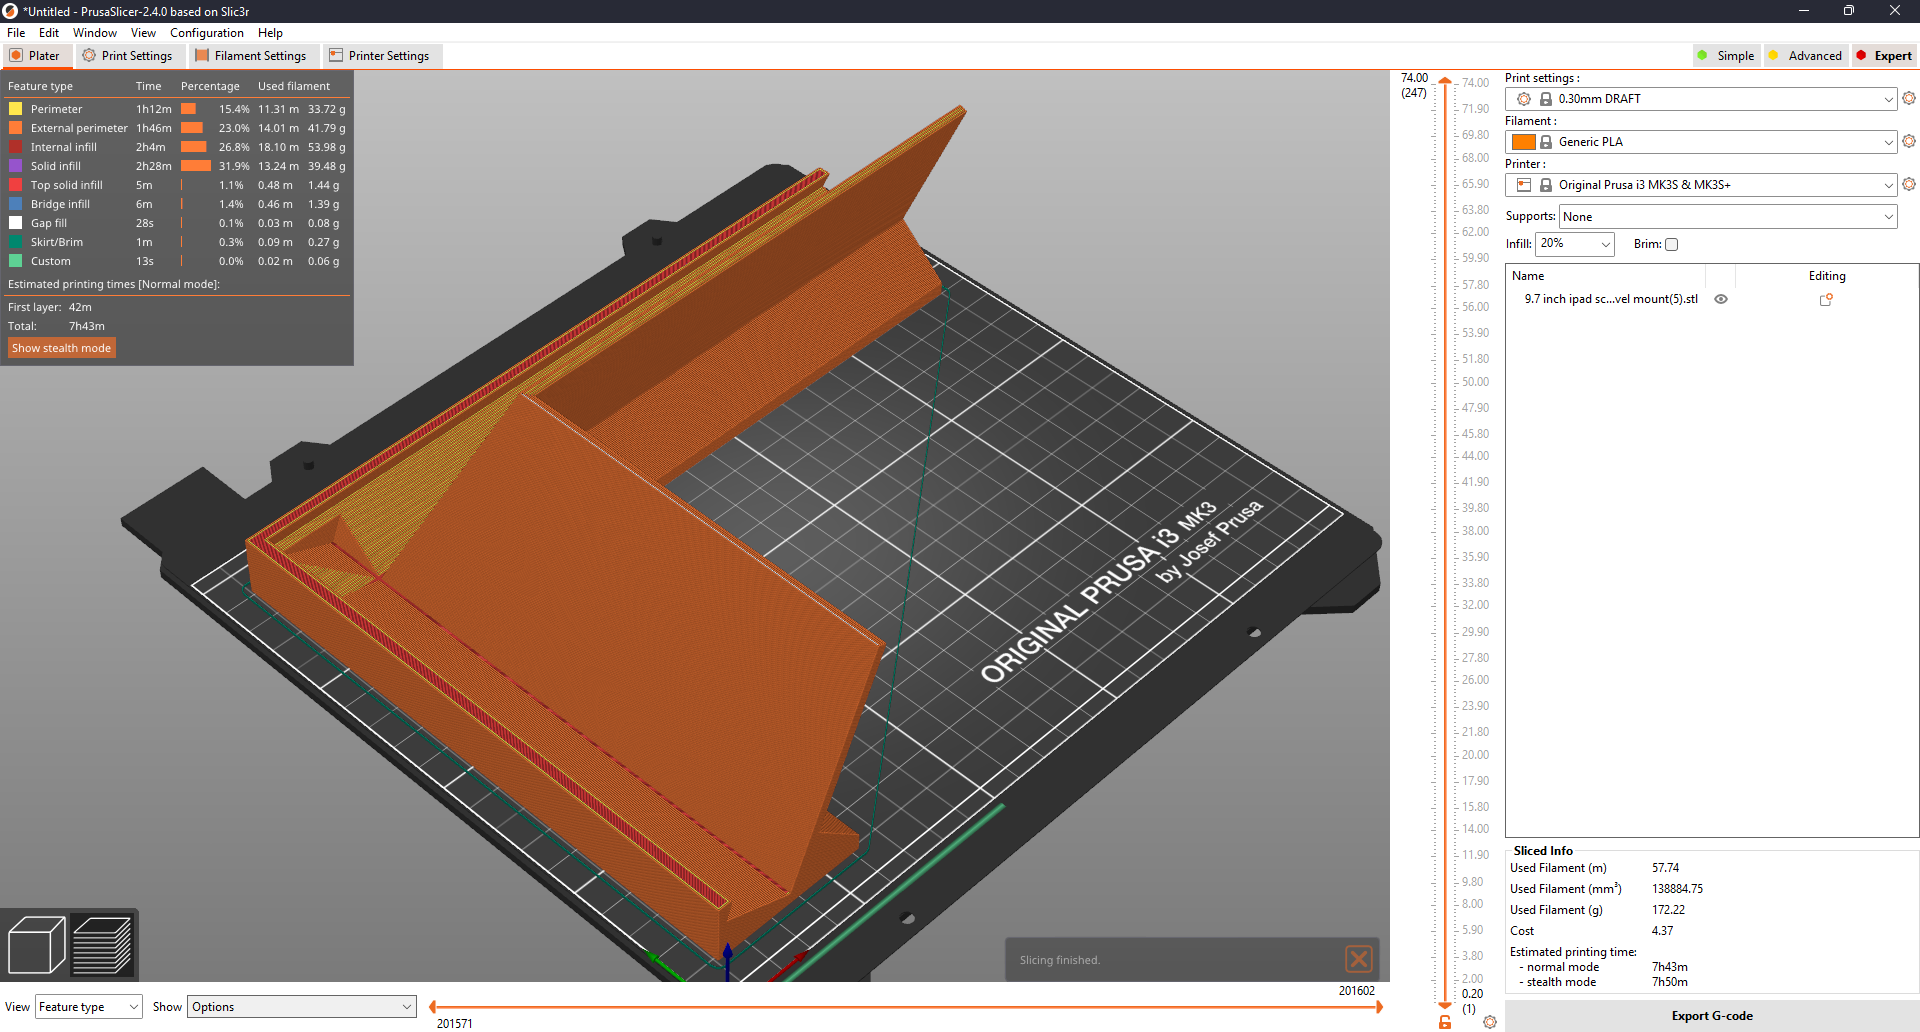Click the Editing column header in object list
The width and height of the screenshot is (1920, 1032).
coord(1827,276)
